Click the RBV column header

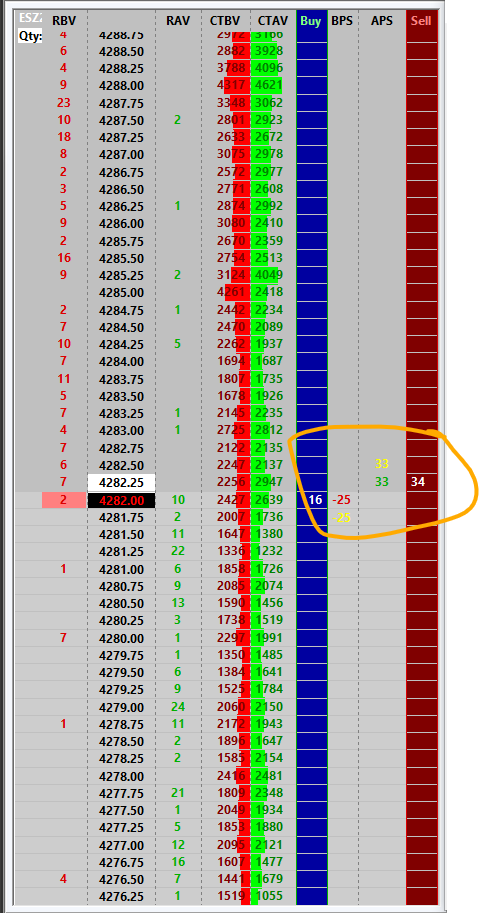click(63, 21)
